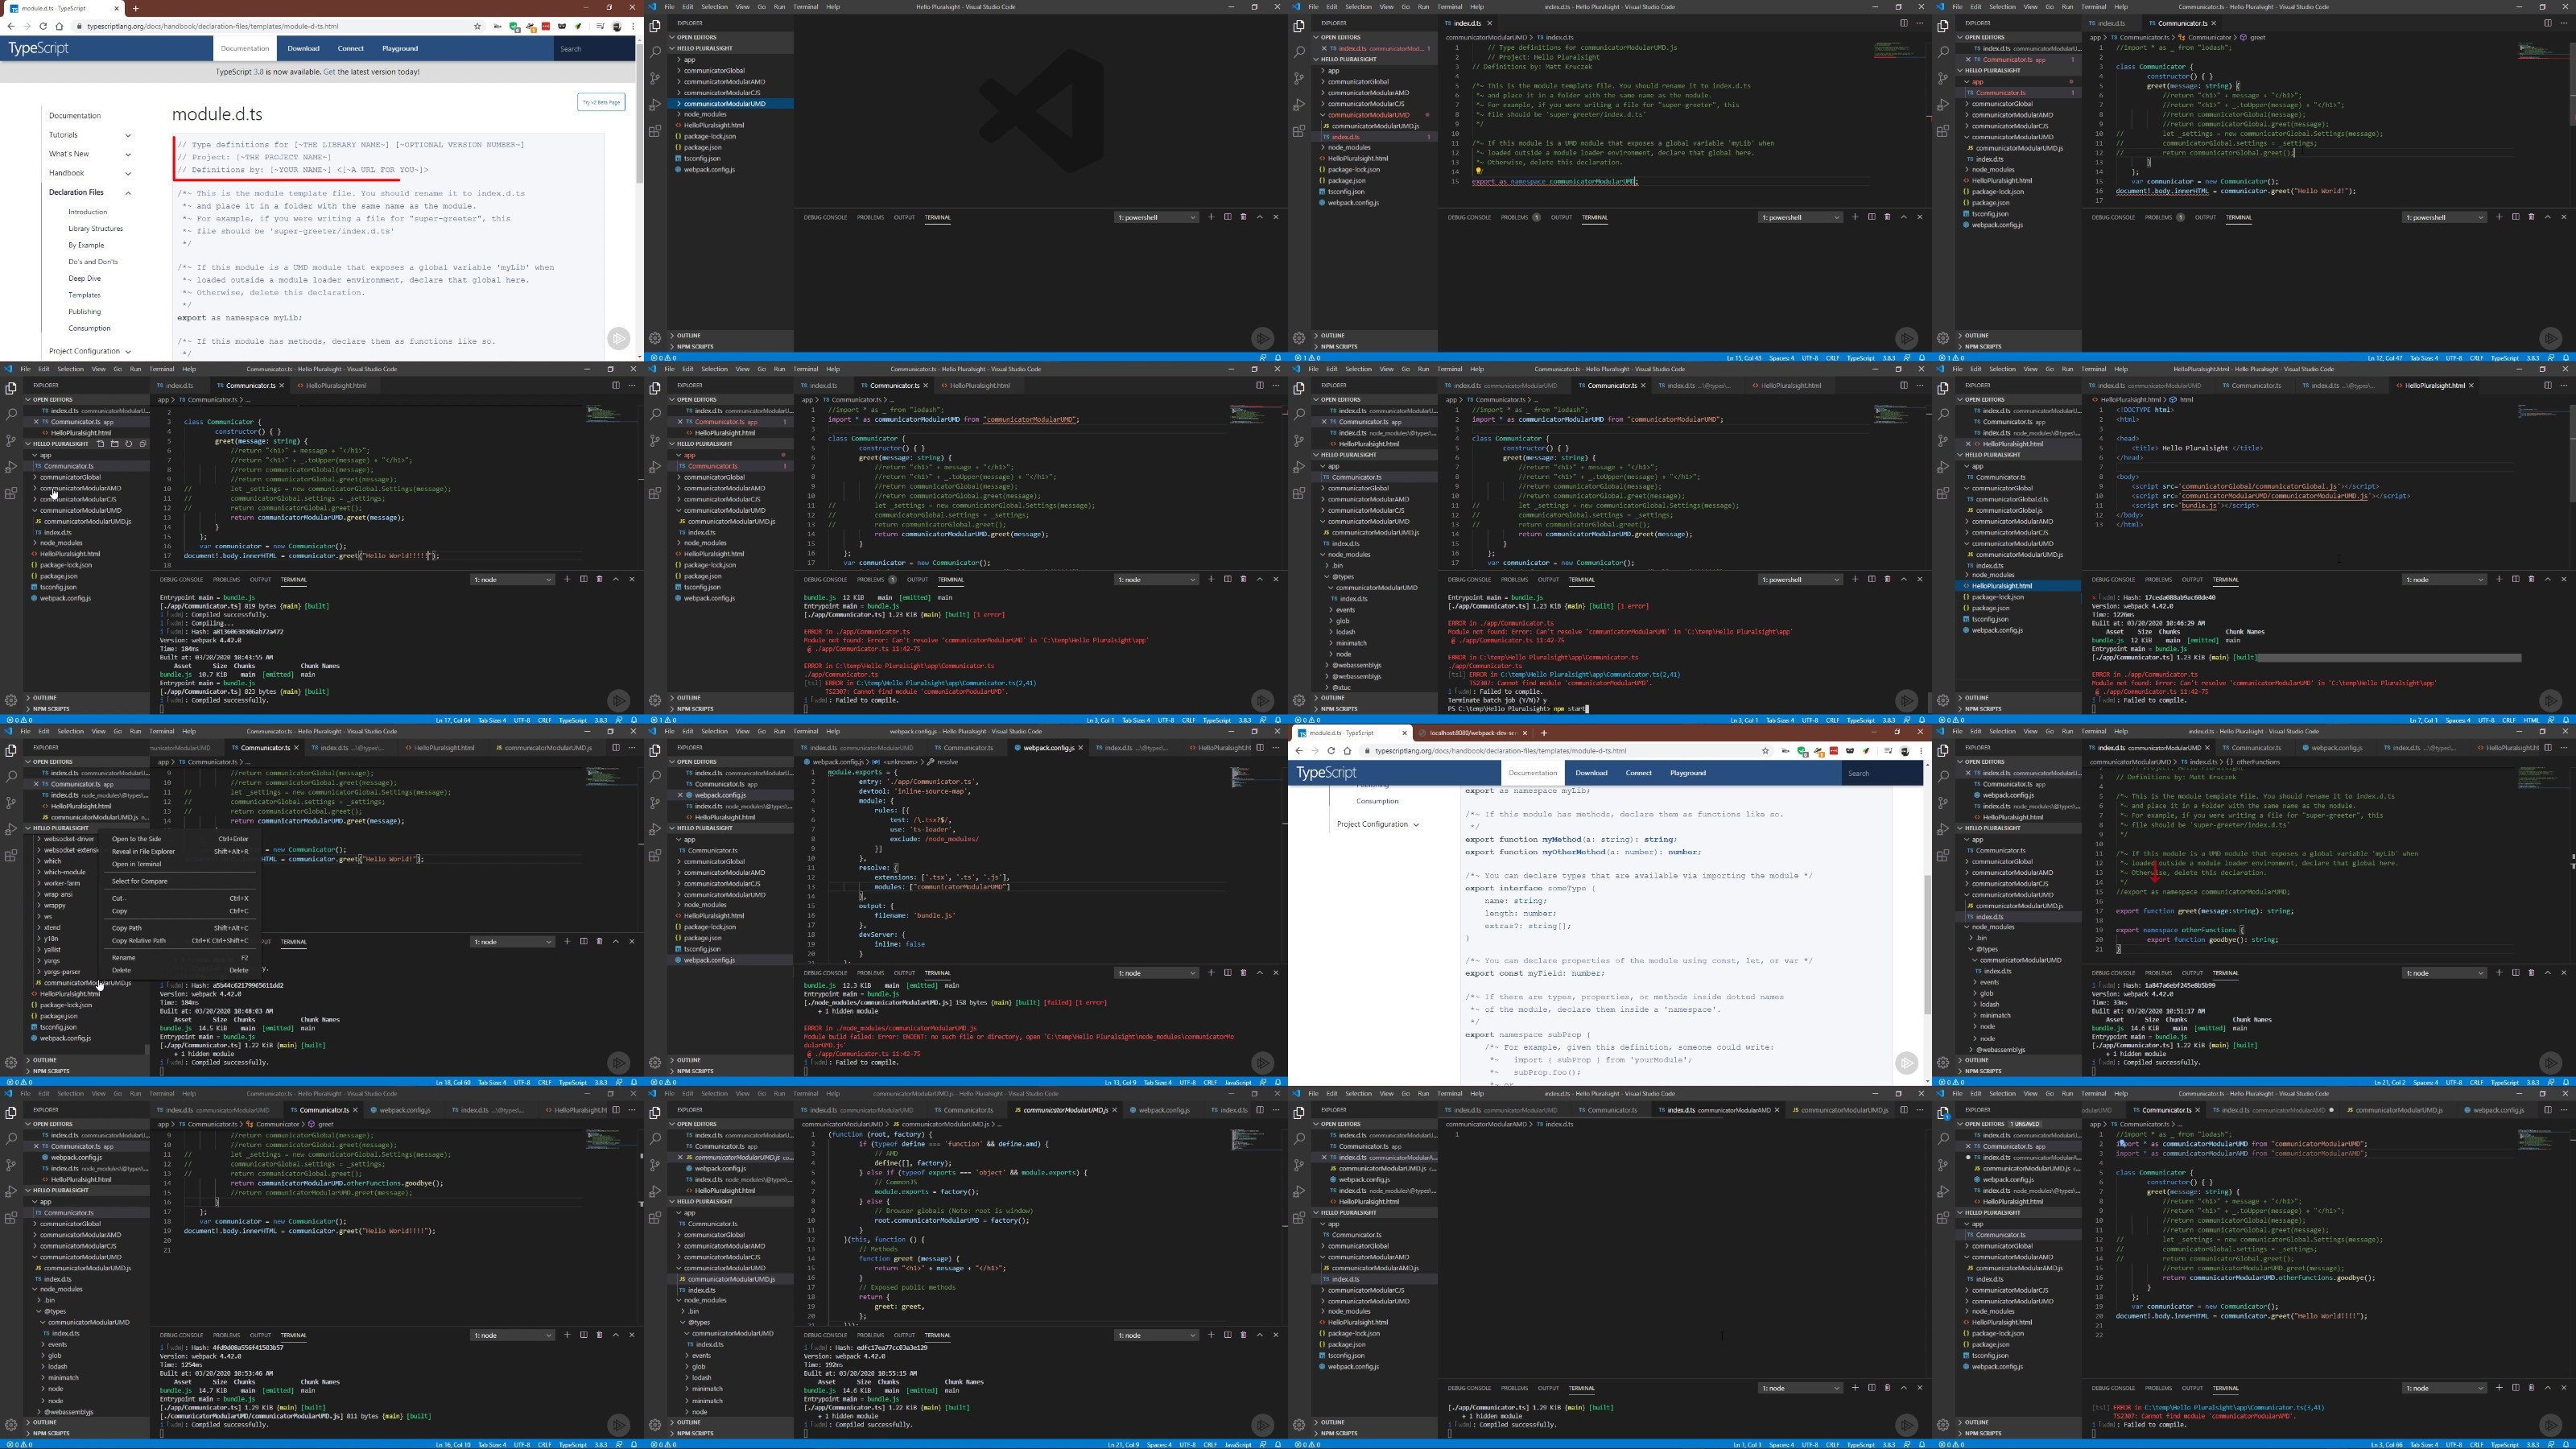2576x1449 pixels.
Task: Click New File icon in HELLO PLURALSIGHT explorer header
Action: click(x=100, y=444)
